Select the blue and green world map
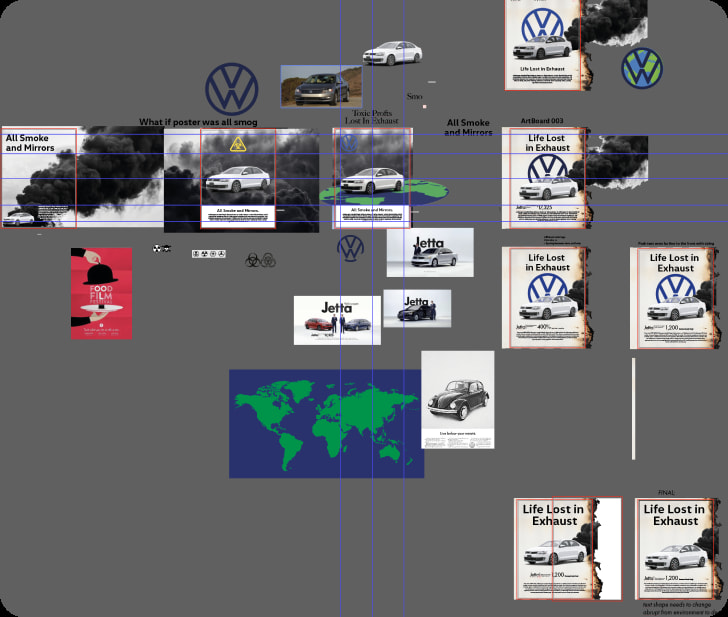The width and height of the screenshot is (728, 617). 326,424
